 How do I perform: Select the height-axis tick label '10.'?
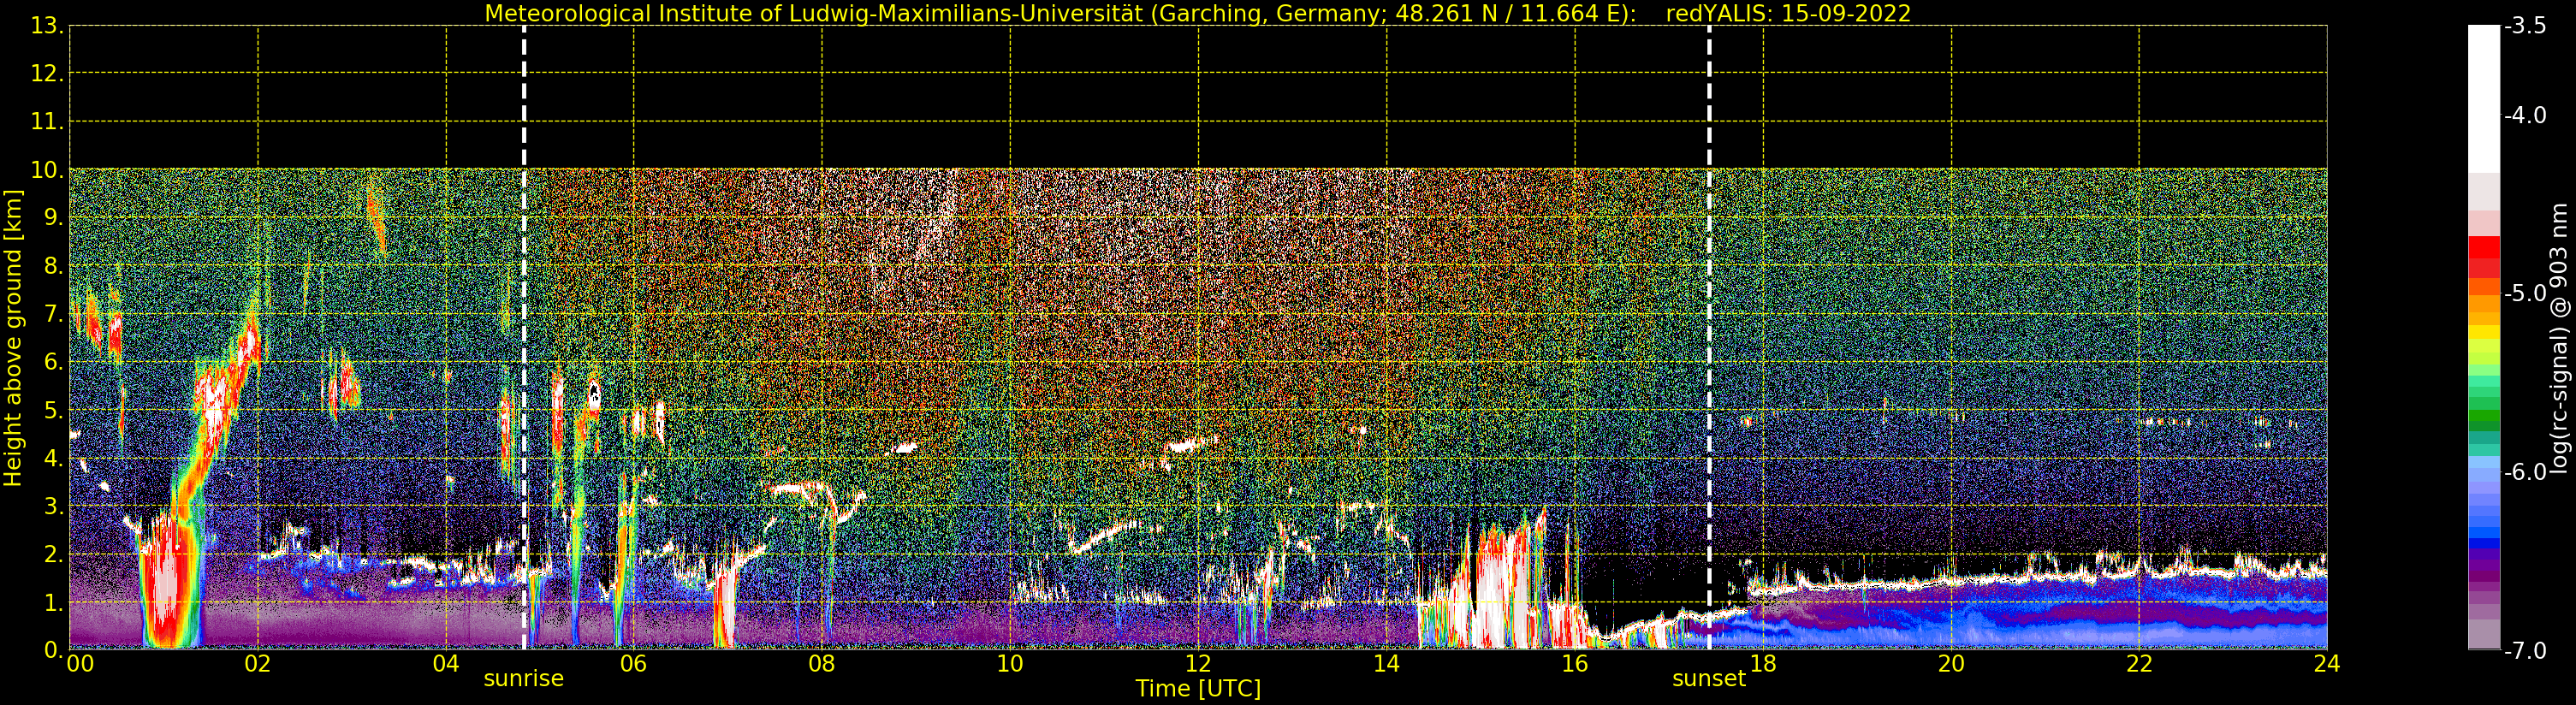coord(47,170)
